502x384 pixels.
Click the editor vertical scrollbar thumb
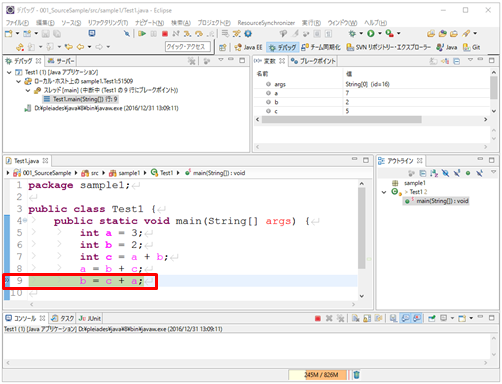[362, 228]
